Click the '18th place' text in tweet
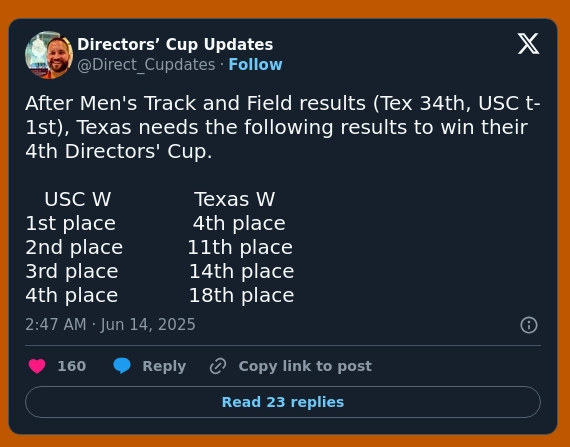Image resolution: width=570 pixels, height=447 pixels. 241,295
